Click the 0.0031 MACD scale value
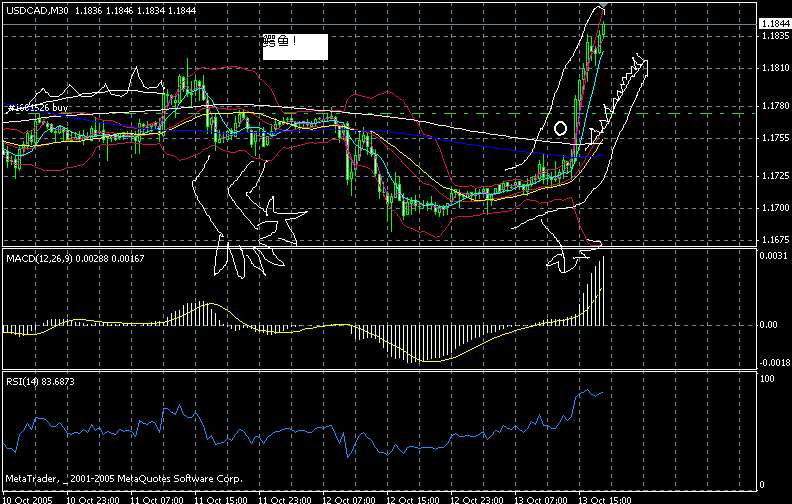Screen dimensions: 792x504 pyautogui.click(x=773, y=256)
